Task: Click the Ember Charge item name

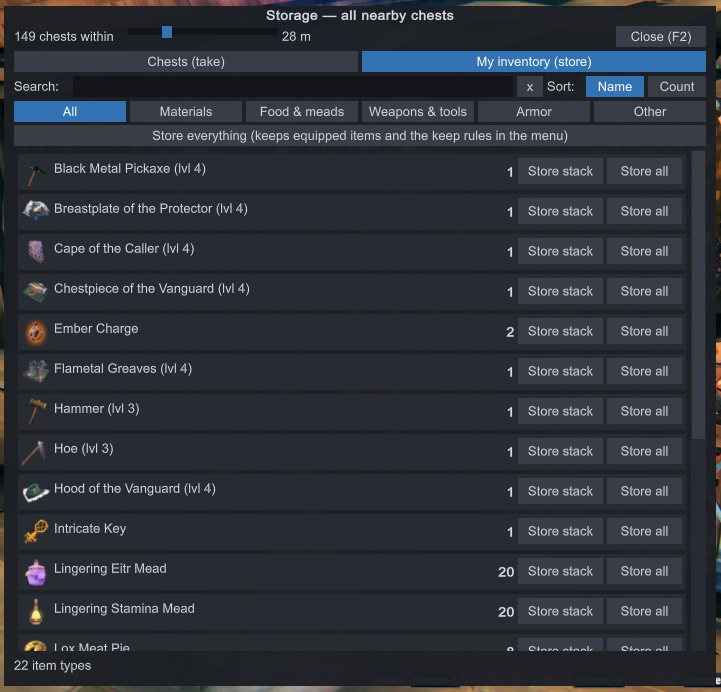Action: pos(96,329)
